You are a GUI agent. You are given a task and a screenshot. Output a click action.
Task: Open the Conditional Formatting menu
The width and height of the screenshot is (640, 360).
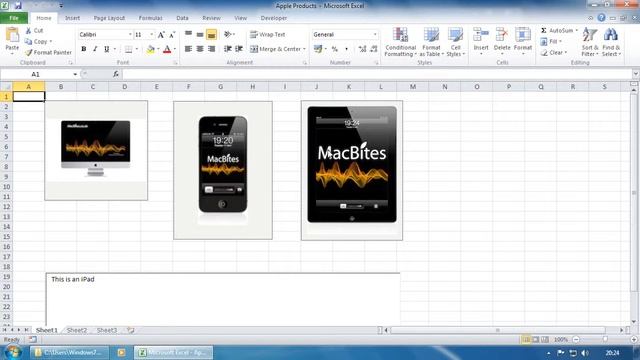click(x=400, y=42)
